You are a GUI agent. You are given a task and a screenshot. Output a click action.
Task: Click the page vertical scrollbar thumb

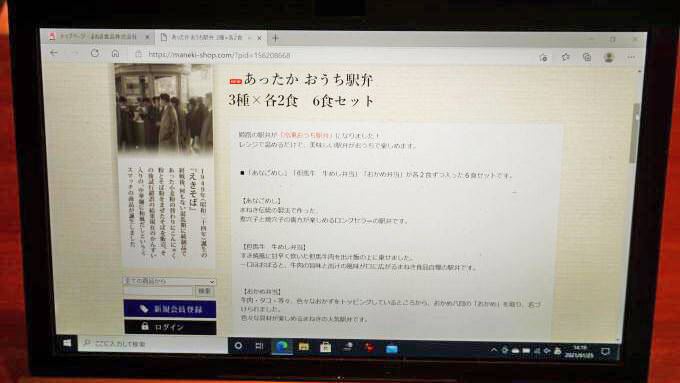634,133
